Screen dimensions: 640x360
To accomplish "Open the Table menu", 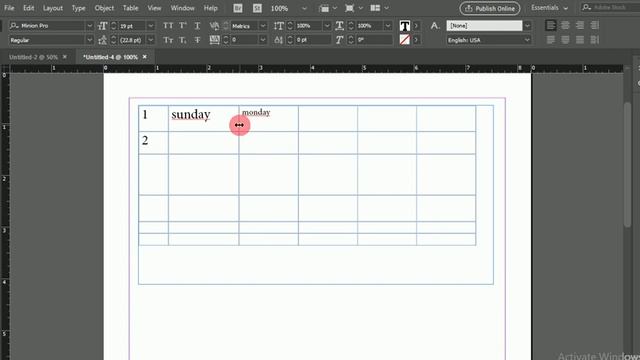I will click(x=130, y=8).
